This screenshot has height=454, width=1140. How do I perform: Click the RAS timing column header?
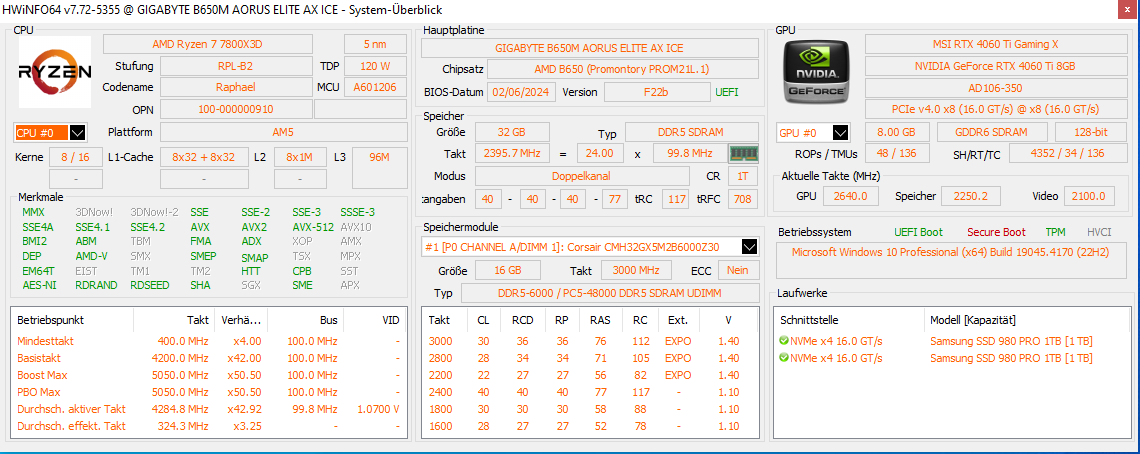(x=599, y=319)
